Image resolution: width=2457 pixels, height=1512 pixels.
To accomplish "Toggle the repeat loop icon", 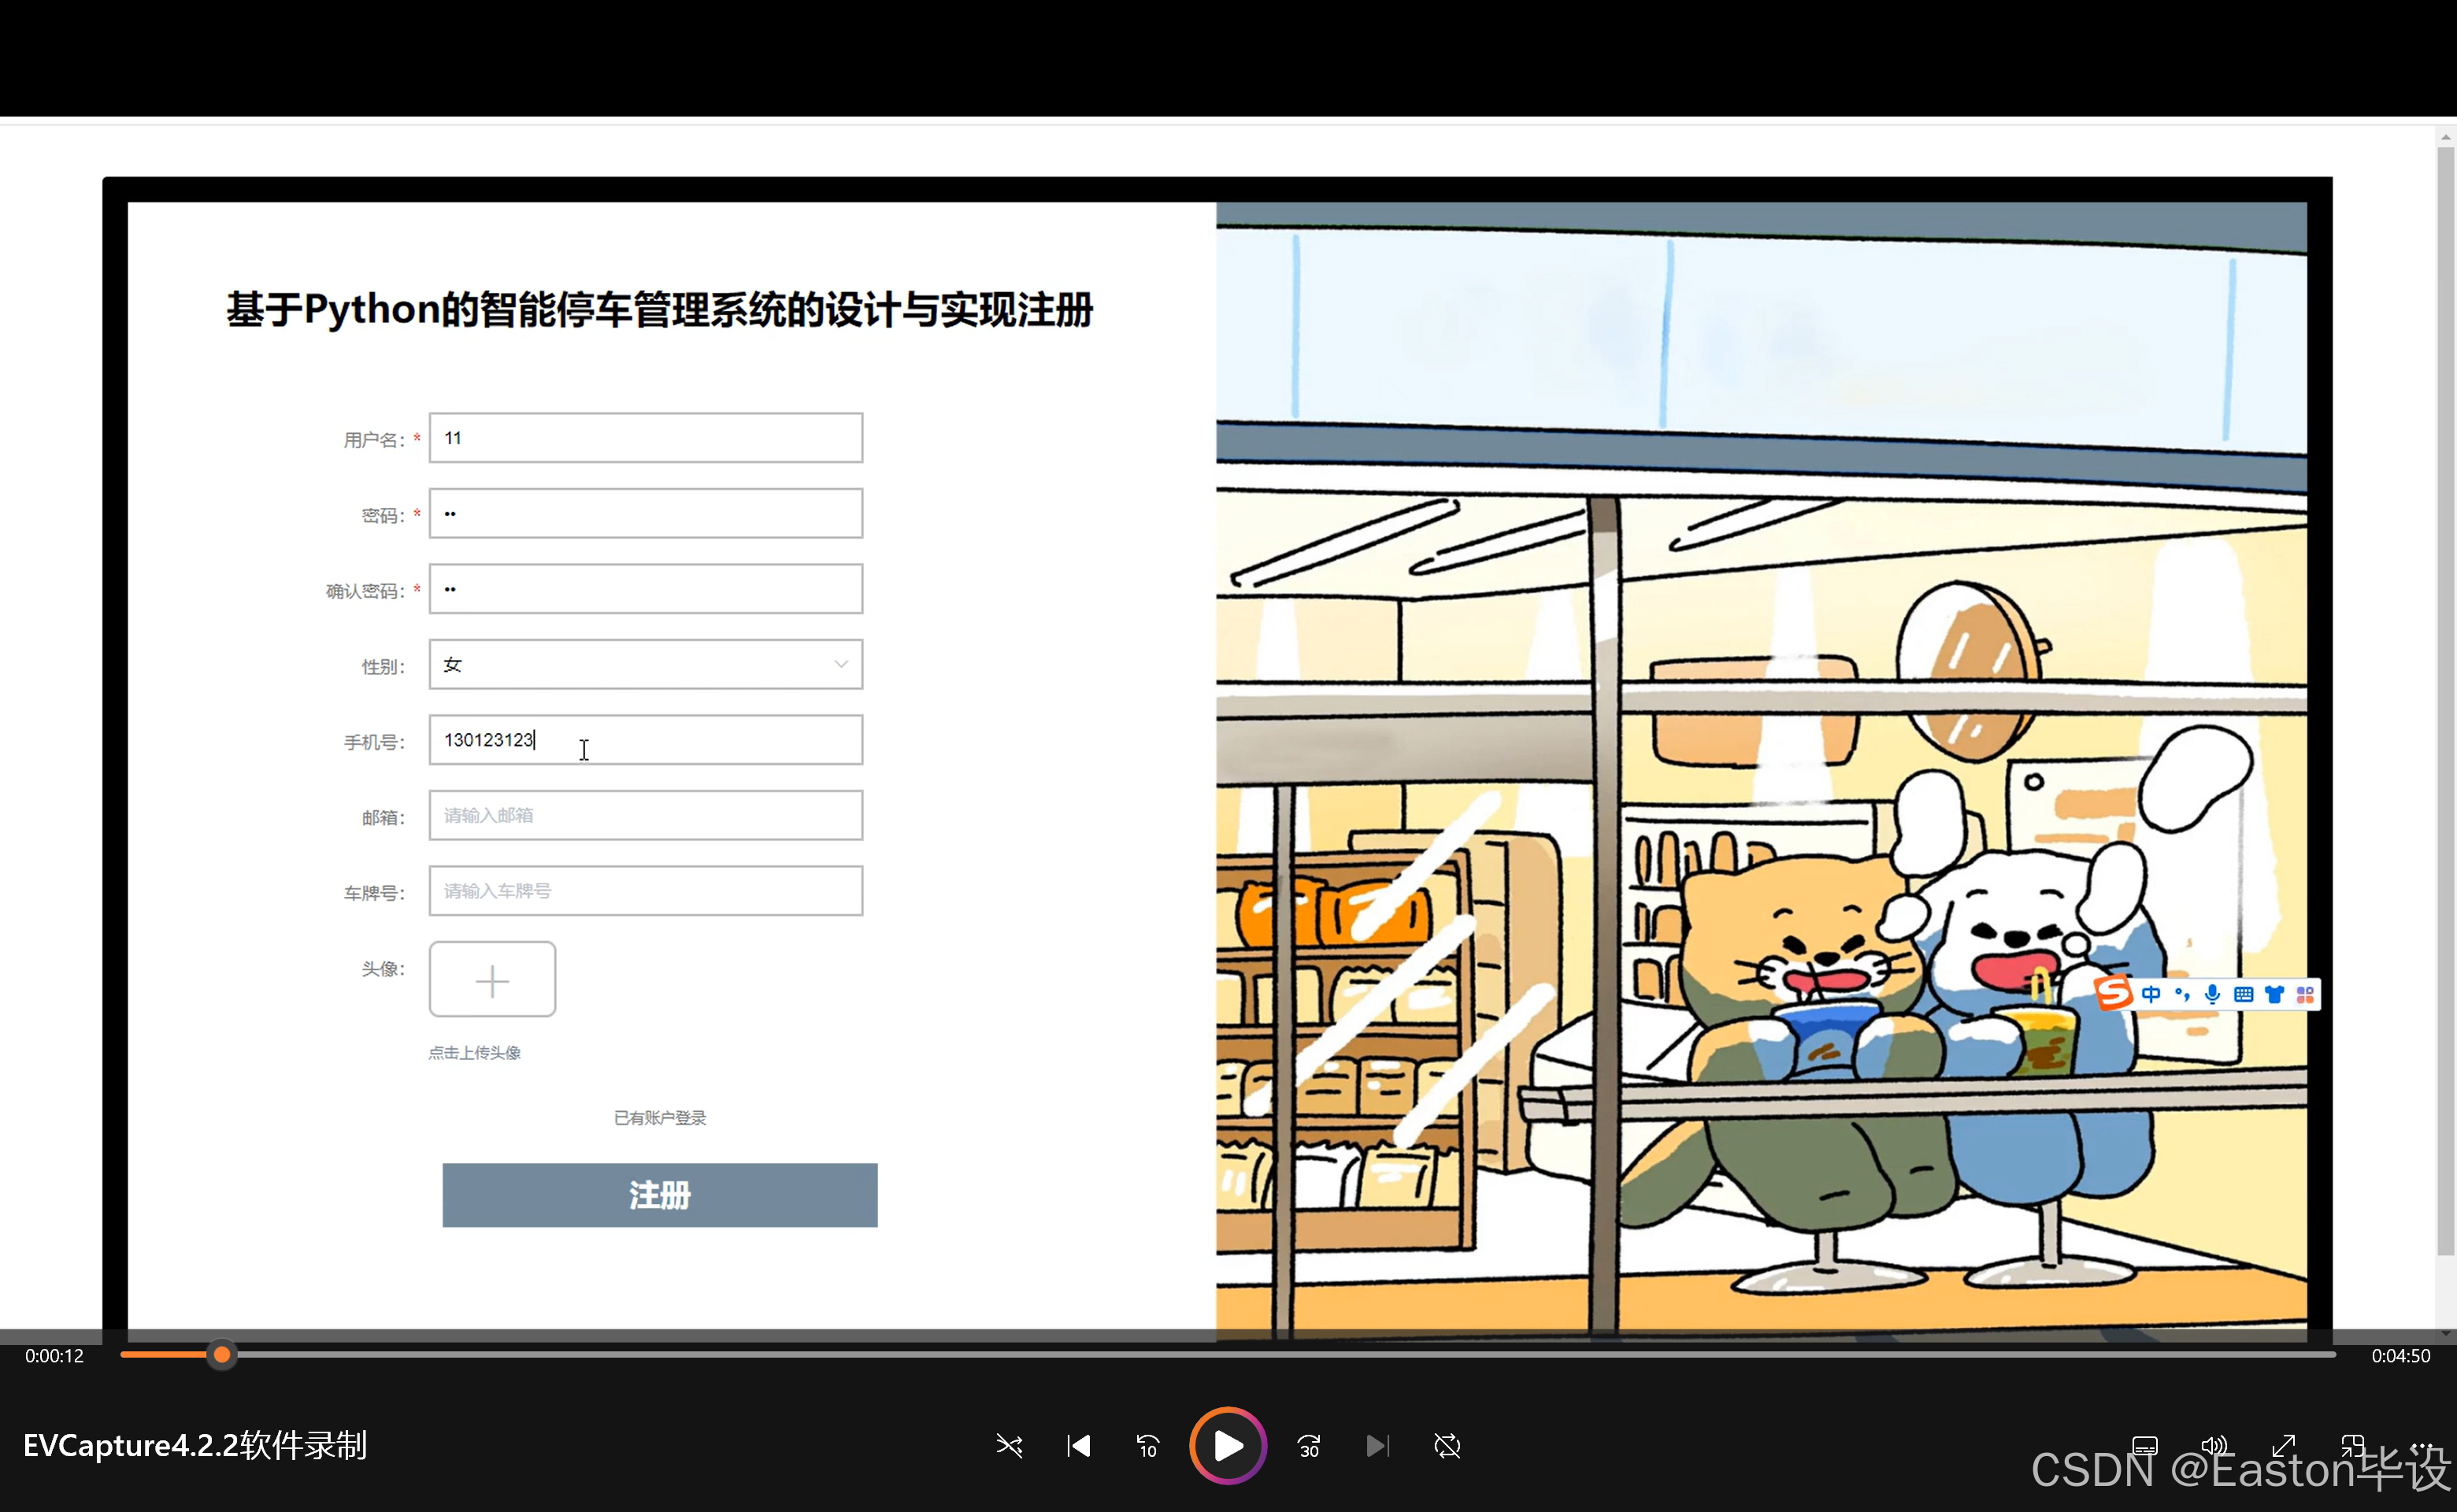I will pyautogui.click(x=1447, y=1446).
